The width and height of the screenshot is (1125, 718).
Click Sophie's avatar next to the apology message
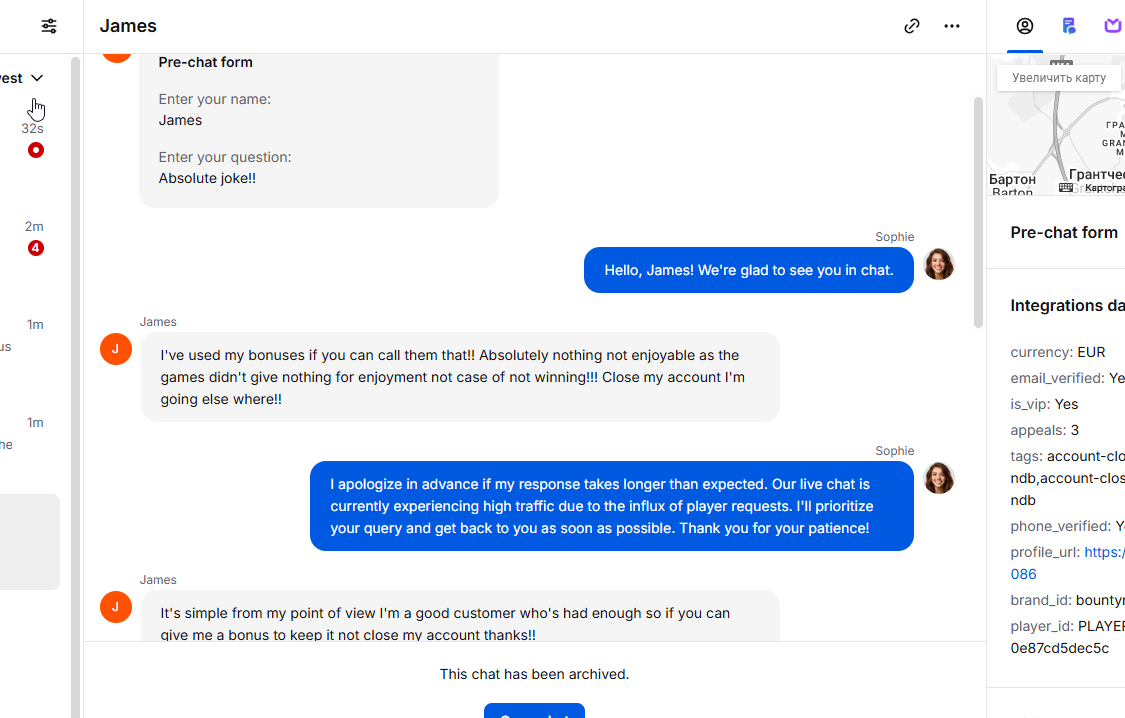pyautogui.click(x=938, y=478)
